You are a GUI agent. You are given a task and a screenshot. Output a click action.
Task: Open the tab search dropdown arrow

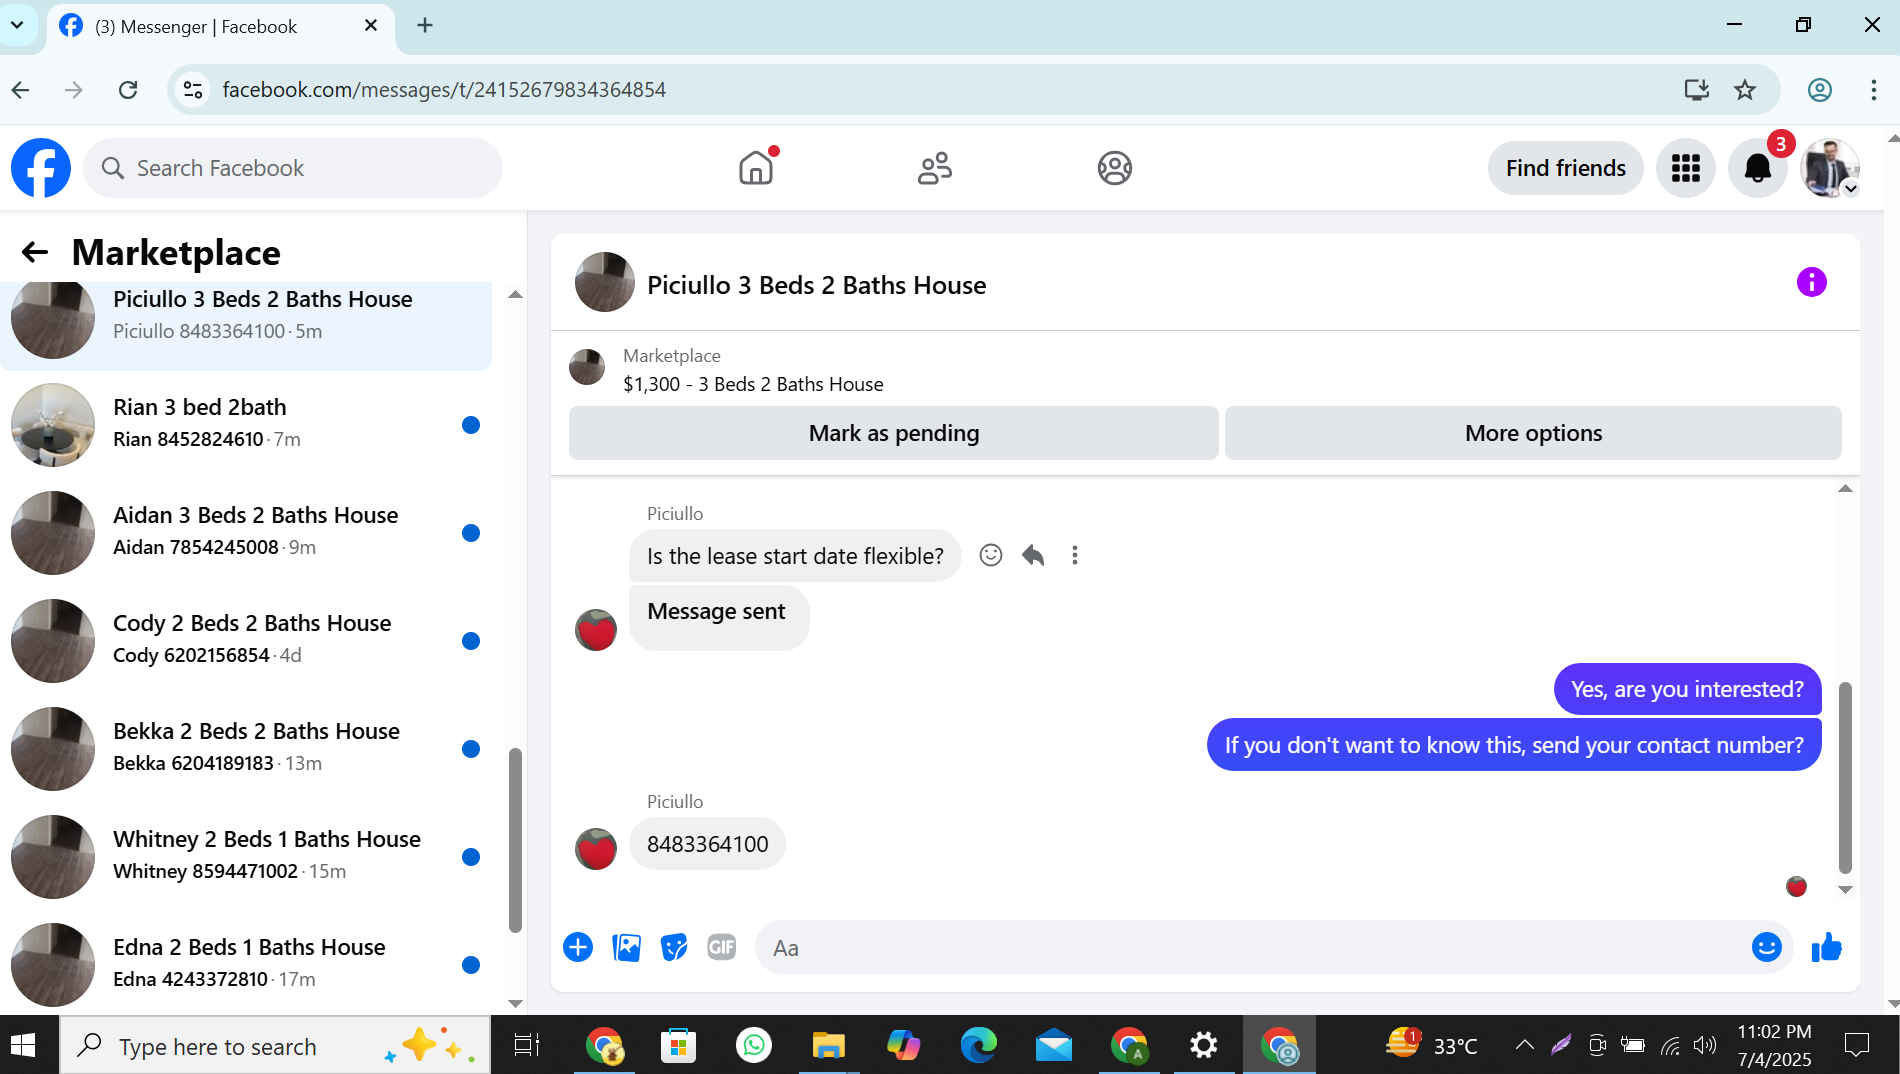[17, 25]
